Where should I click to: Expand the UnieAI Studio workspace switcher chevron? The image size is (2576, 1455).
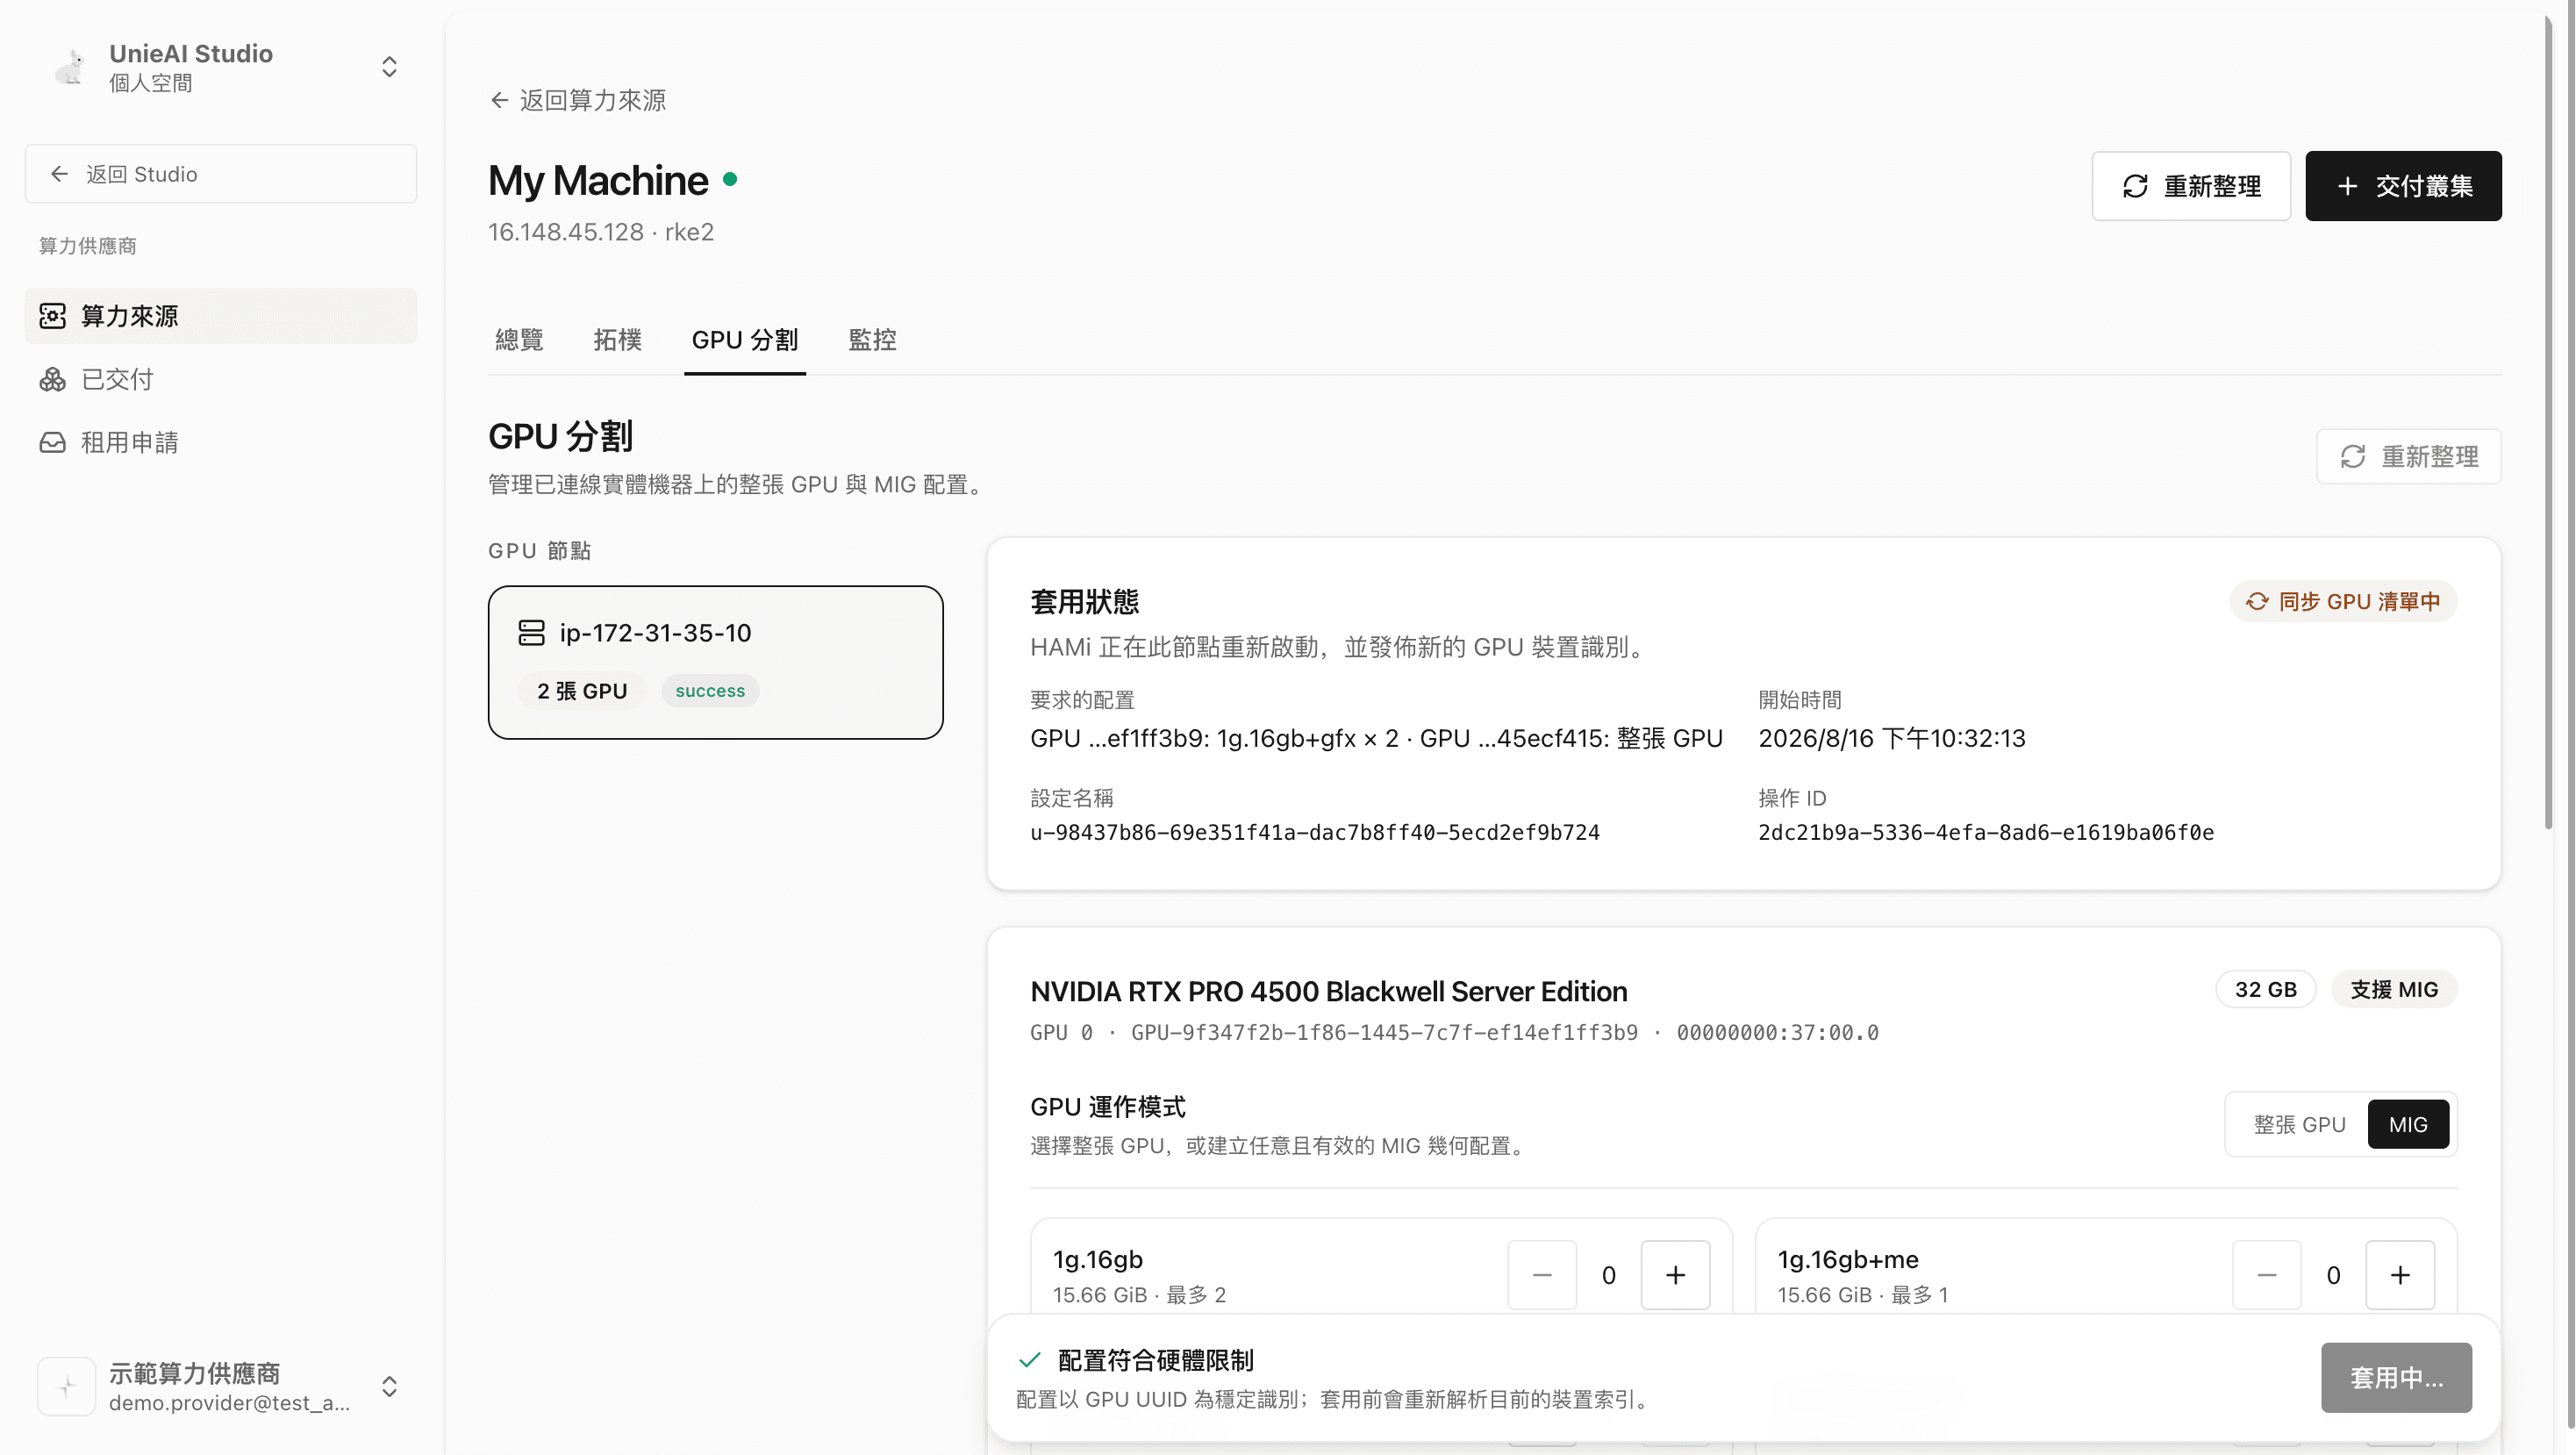point(389,67)
